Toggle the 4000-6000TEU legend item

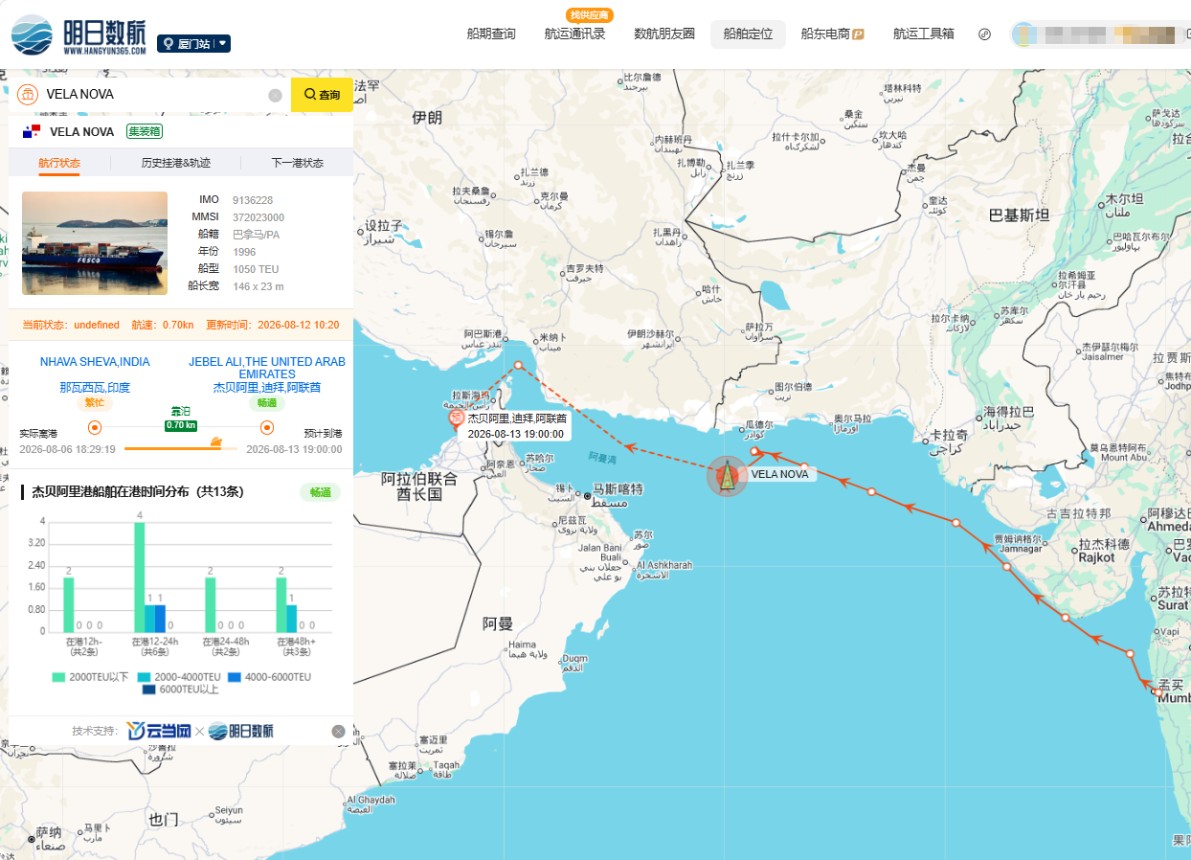pyautogui.click(x=269, y=677)
